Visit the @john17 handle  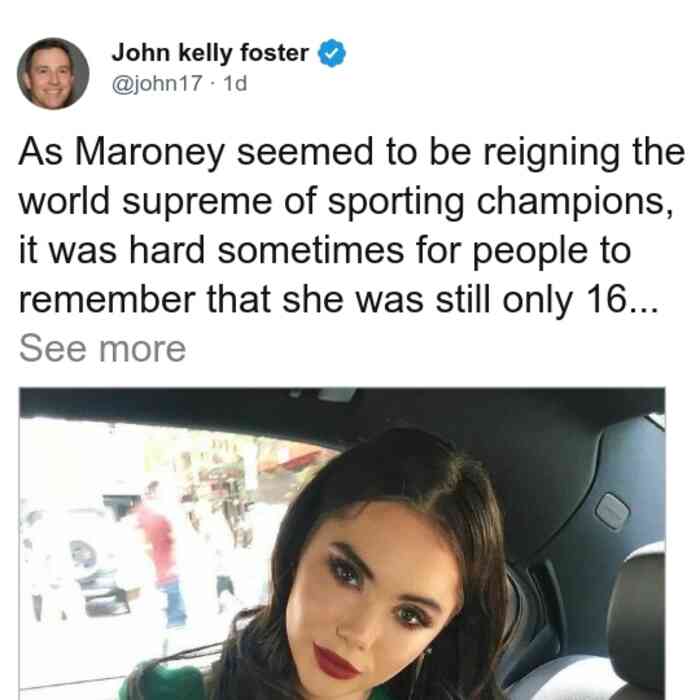click(157, 83)
